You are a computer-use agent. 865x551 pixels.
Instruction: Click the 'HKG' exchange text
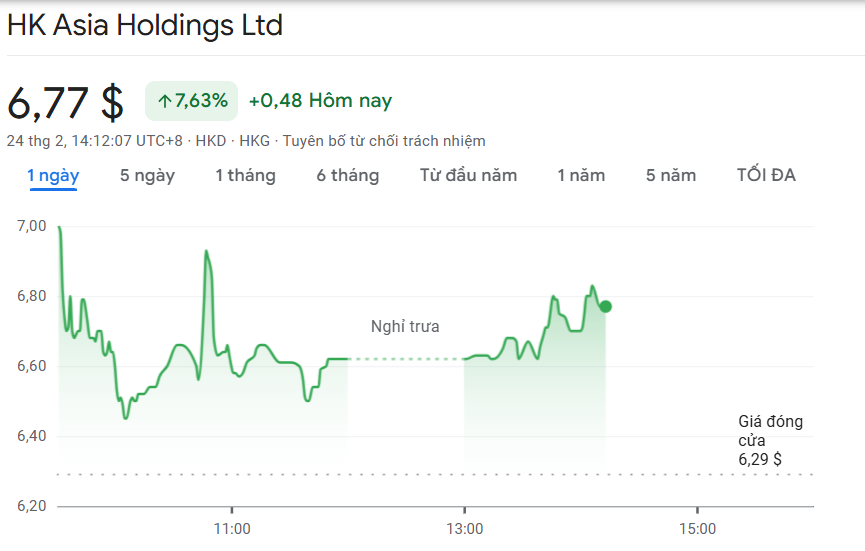254,141
